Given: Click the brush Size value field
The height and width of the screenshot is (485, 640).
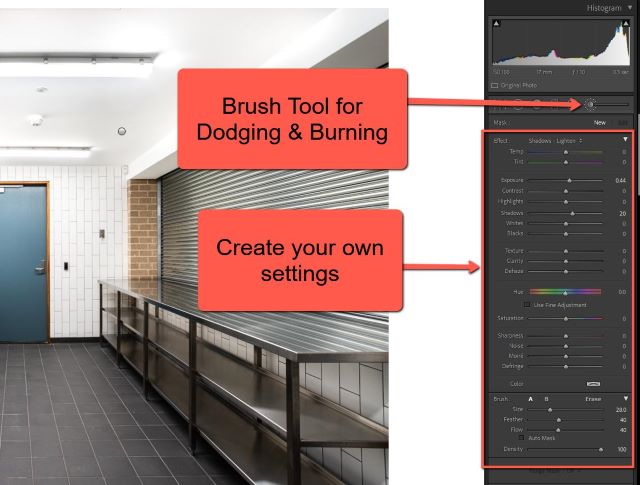Looking at the screenshot, I should coord(620,409).
